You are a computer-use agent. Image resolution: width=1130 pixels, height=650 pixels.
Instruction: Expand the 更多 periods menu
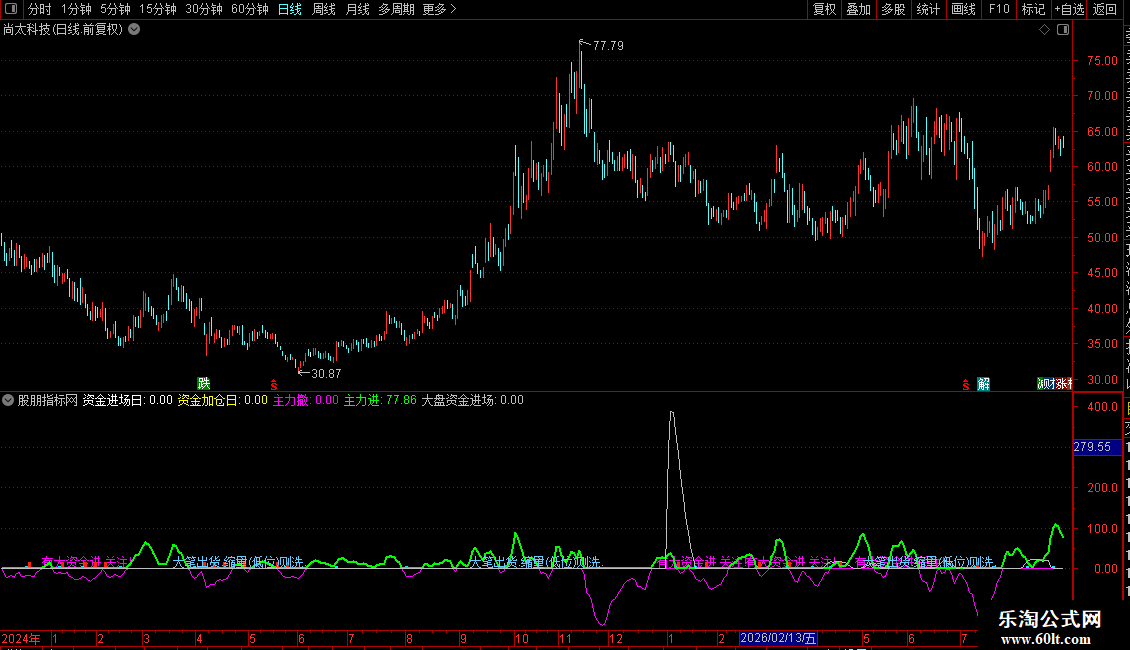440,9
